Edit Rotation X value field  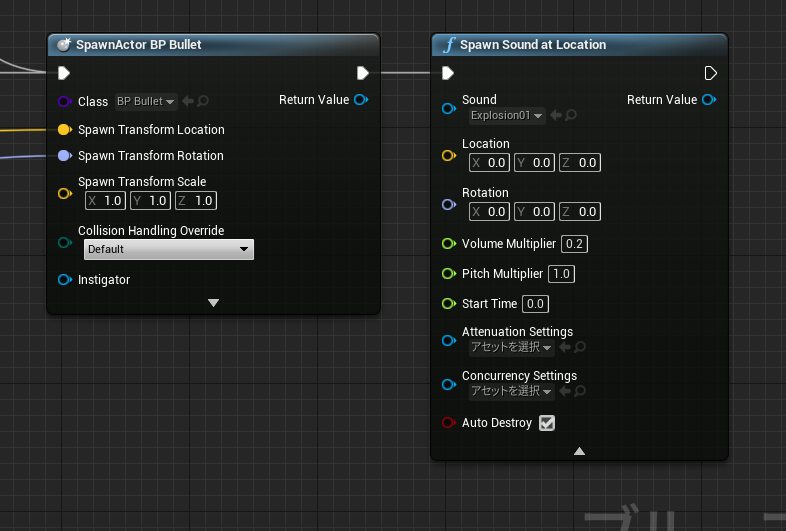point(489,212)
